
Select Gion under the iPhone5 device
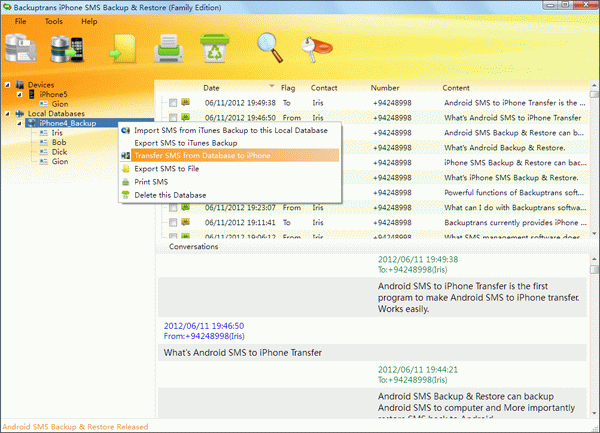coord(60,104)
